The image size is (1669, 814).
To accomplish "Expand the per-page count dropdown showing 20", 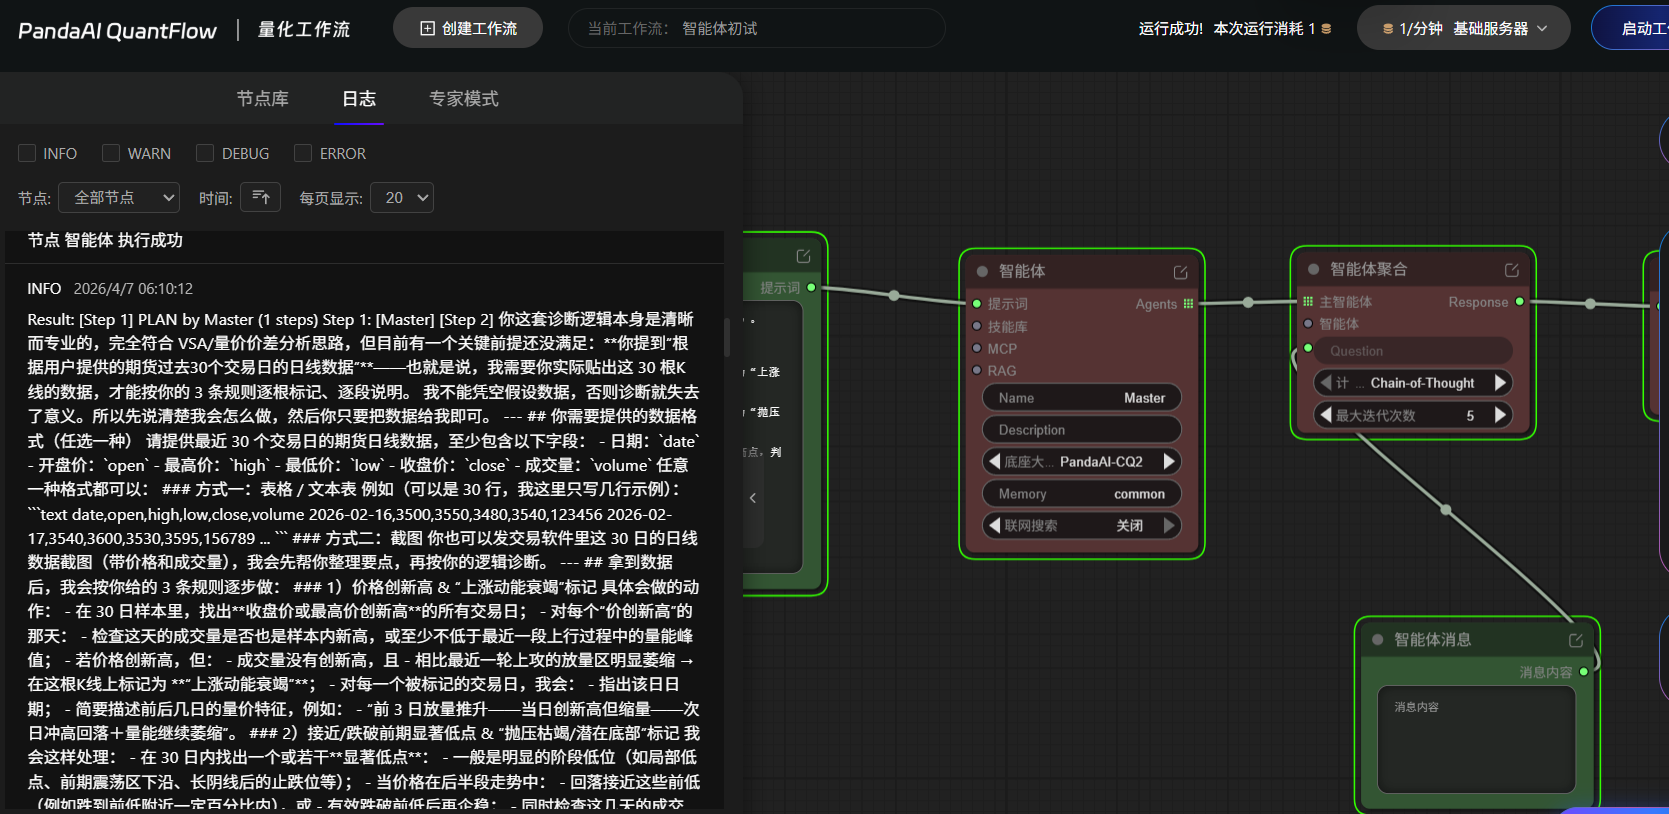I will (402, 198).
